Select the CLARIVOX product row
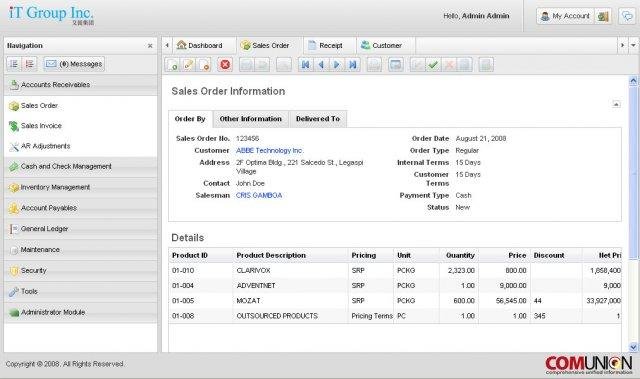 [395, 270]
